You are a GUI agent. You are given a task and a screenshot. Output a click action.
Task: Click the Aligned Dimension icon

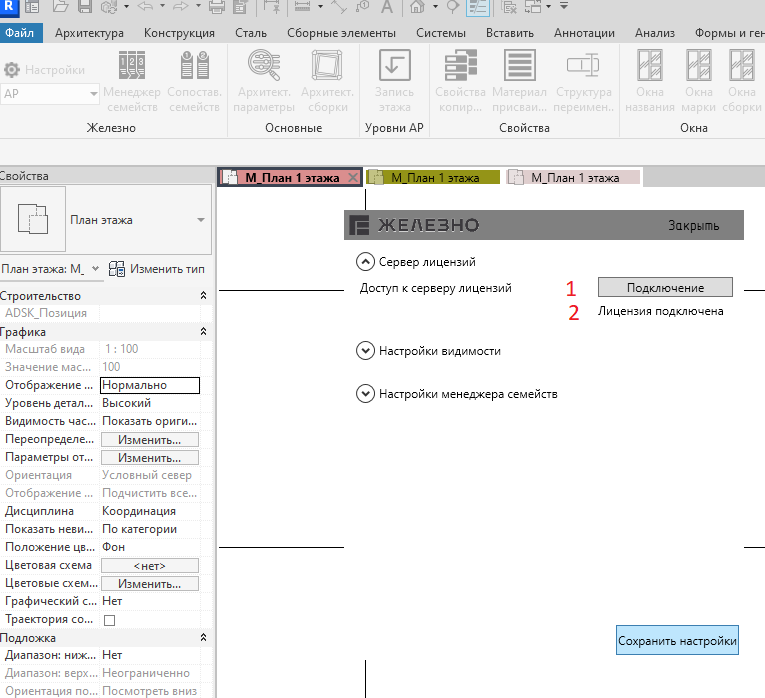(302, 6)
